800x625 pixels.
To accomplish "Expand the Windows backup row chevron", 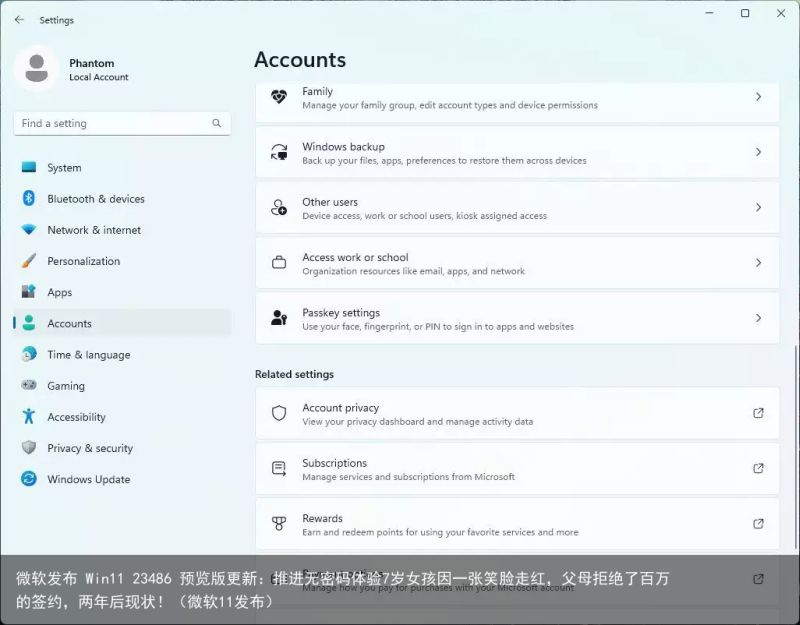I will [x=759, y=152].
